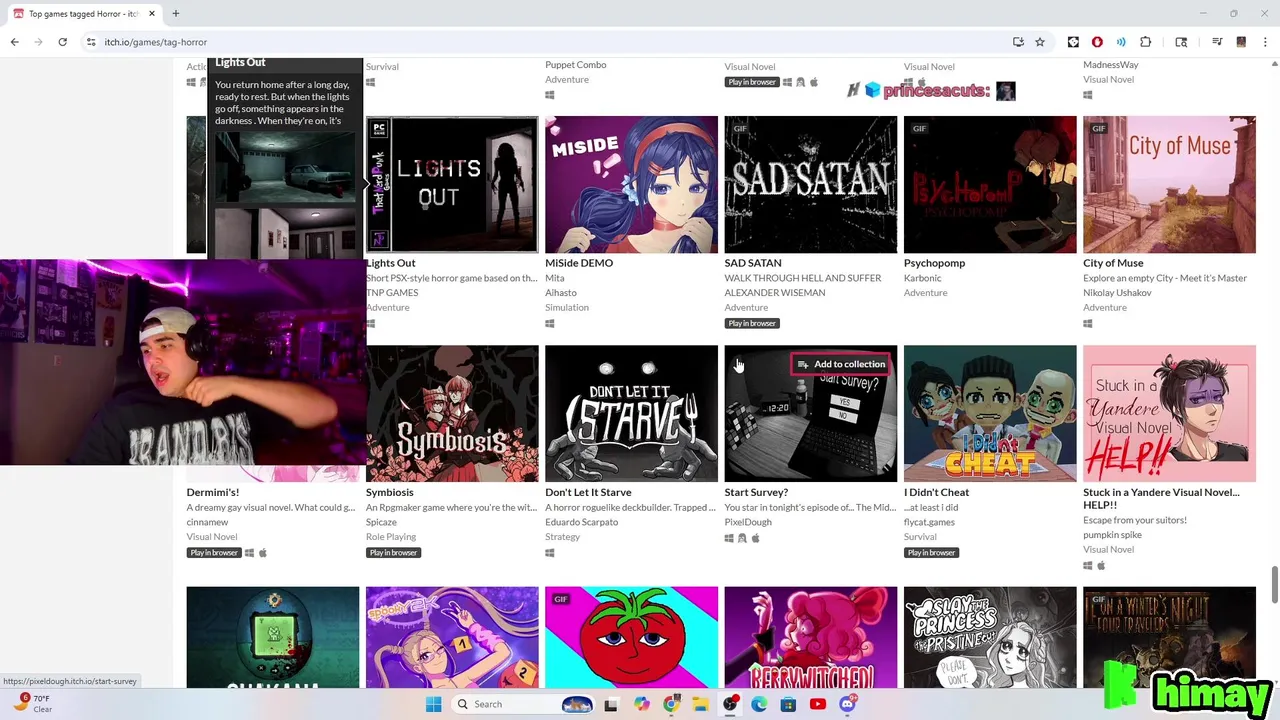The height and width of the screenshot is (720, 1280).
Task: Click Play in browser under Dermimi's!
Action: point(214,552)
